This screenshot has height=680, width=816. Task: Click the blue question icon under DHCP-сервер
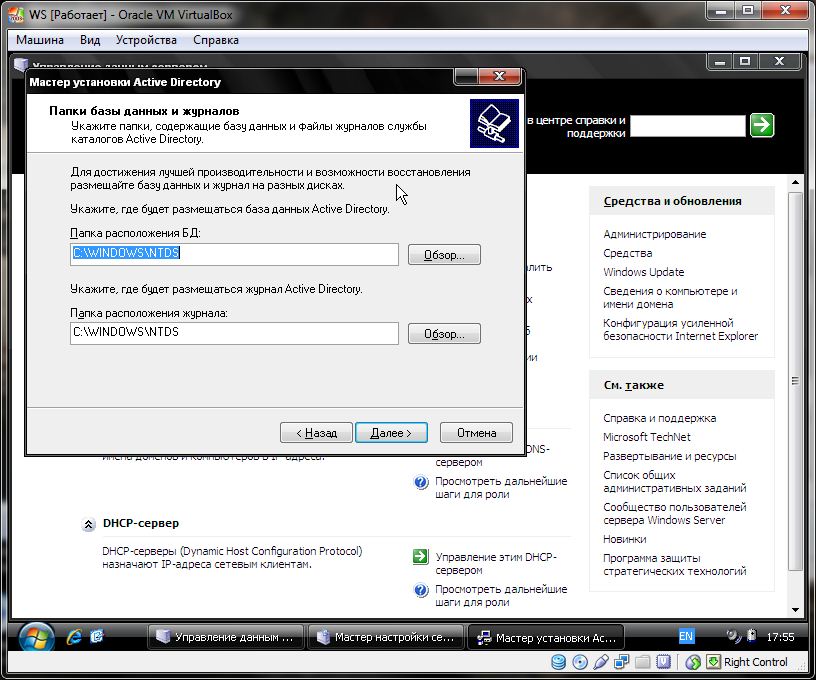[x=420, y=590]
